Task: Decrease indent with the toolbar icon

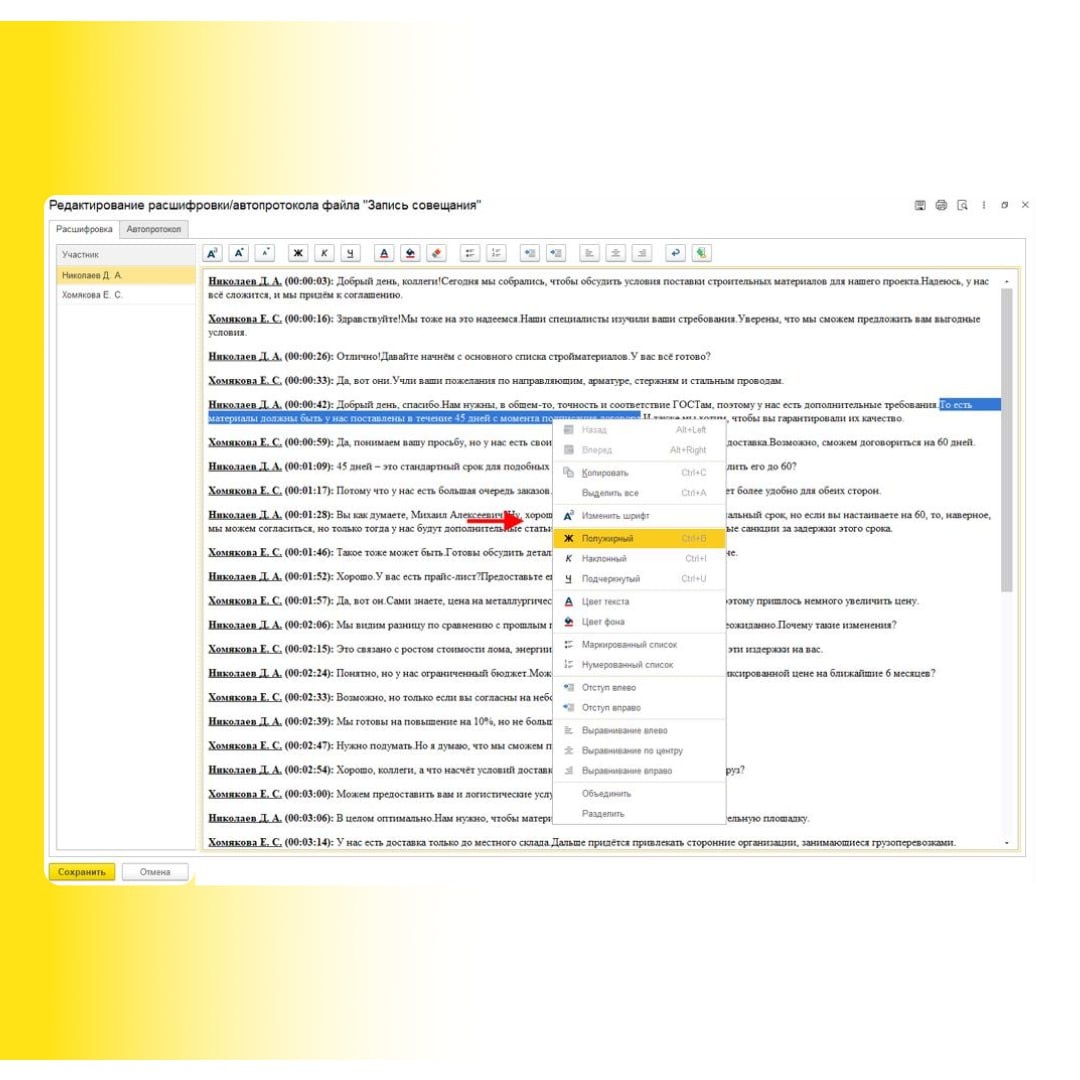Action: (x=529, y=253)
